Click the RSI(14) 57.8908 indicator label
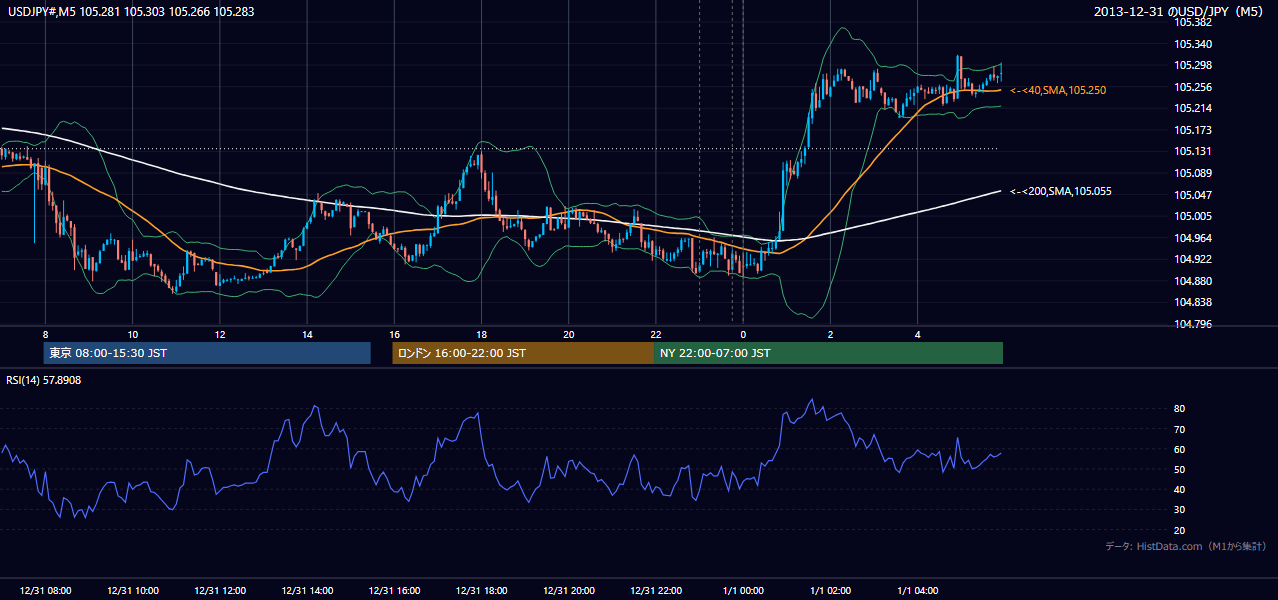1278x600 pixels. 44,380
